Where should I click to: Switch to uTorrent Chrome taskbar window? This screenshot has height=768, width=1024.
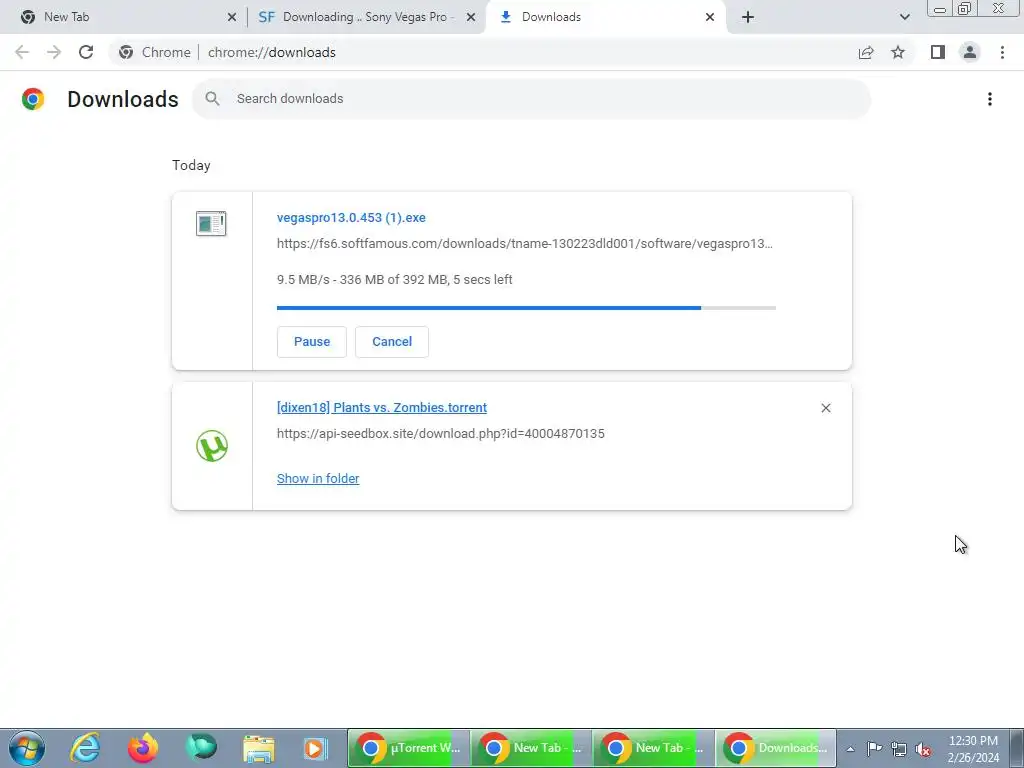[x=409, y=748]
